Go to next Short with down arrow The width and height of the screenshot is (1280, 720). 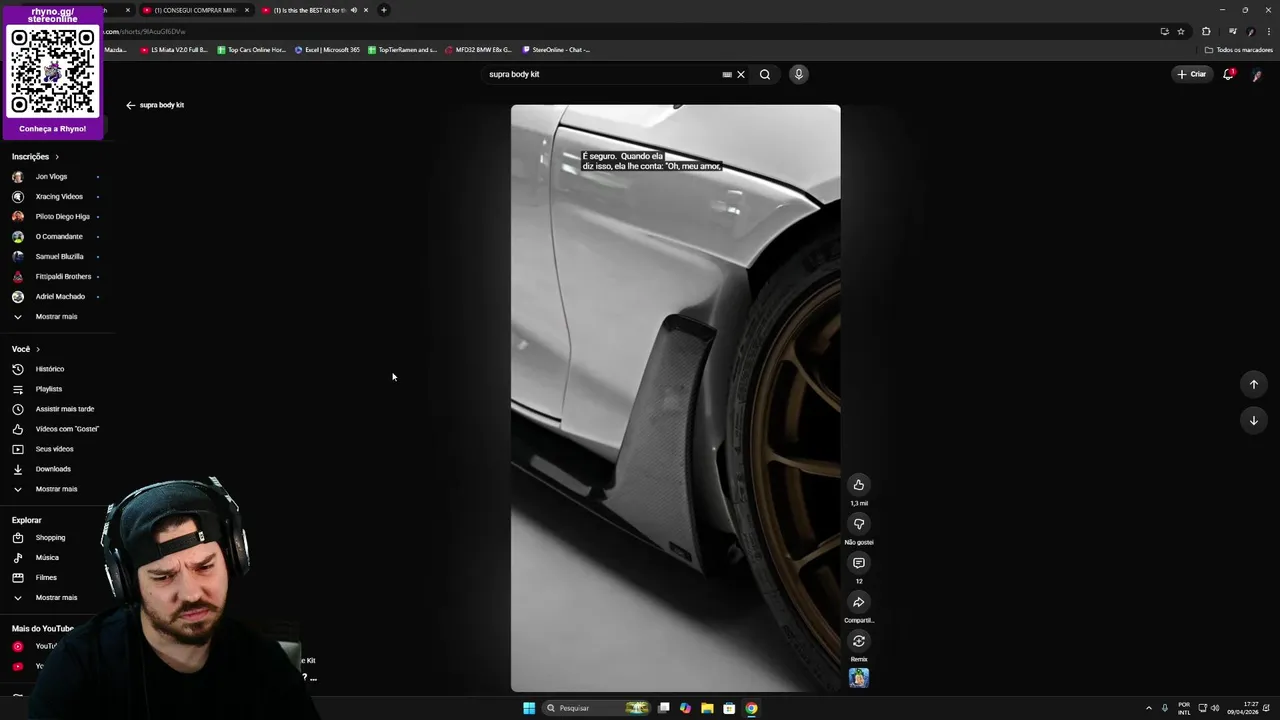pos(1253,420)
